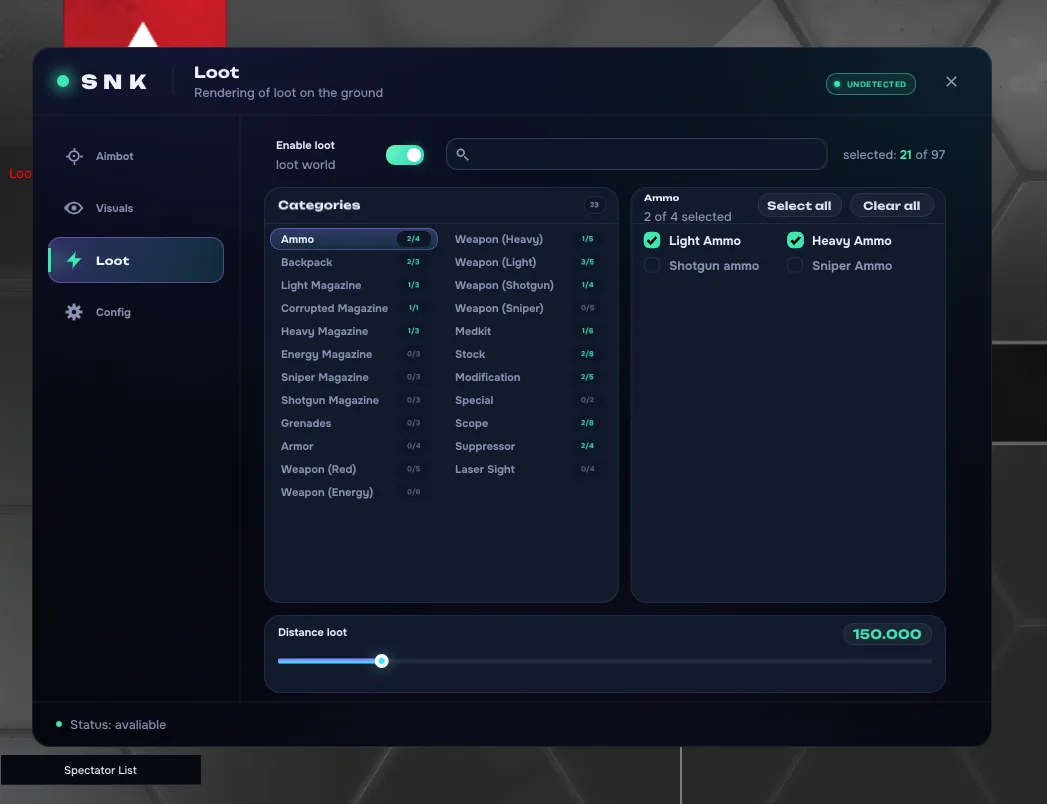Click the Visuals eye icon
Image resolution: width=1047 pixels, height=804 pixels.
click(73, 208)
